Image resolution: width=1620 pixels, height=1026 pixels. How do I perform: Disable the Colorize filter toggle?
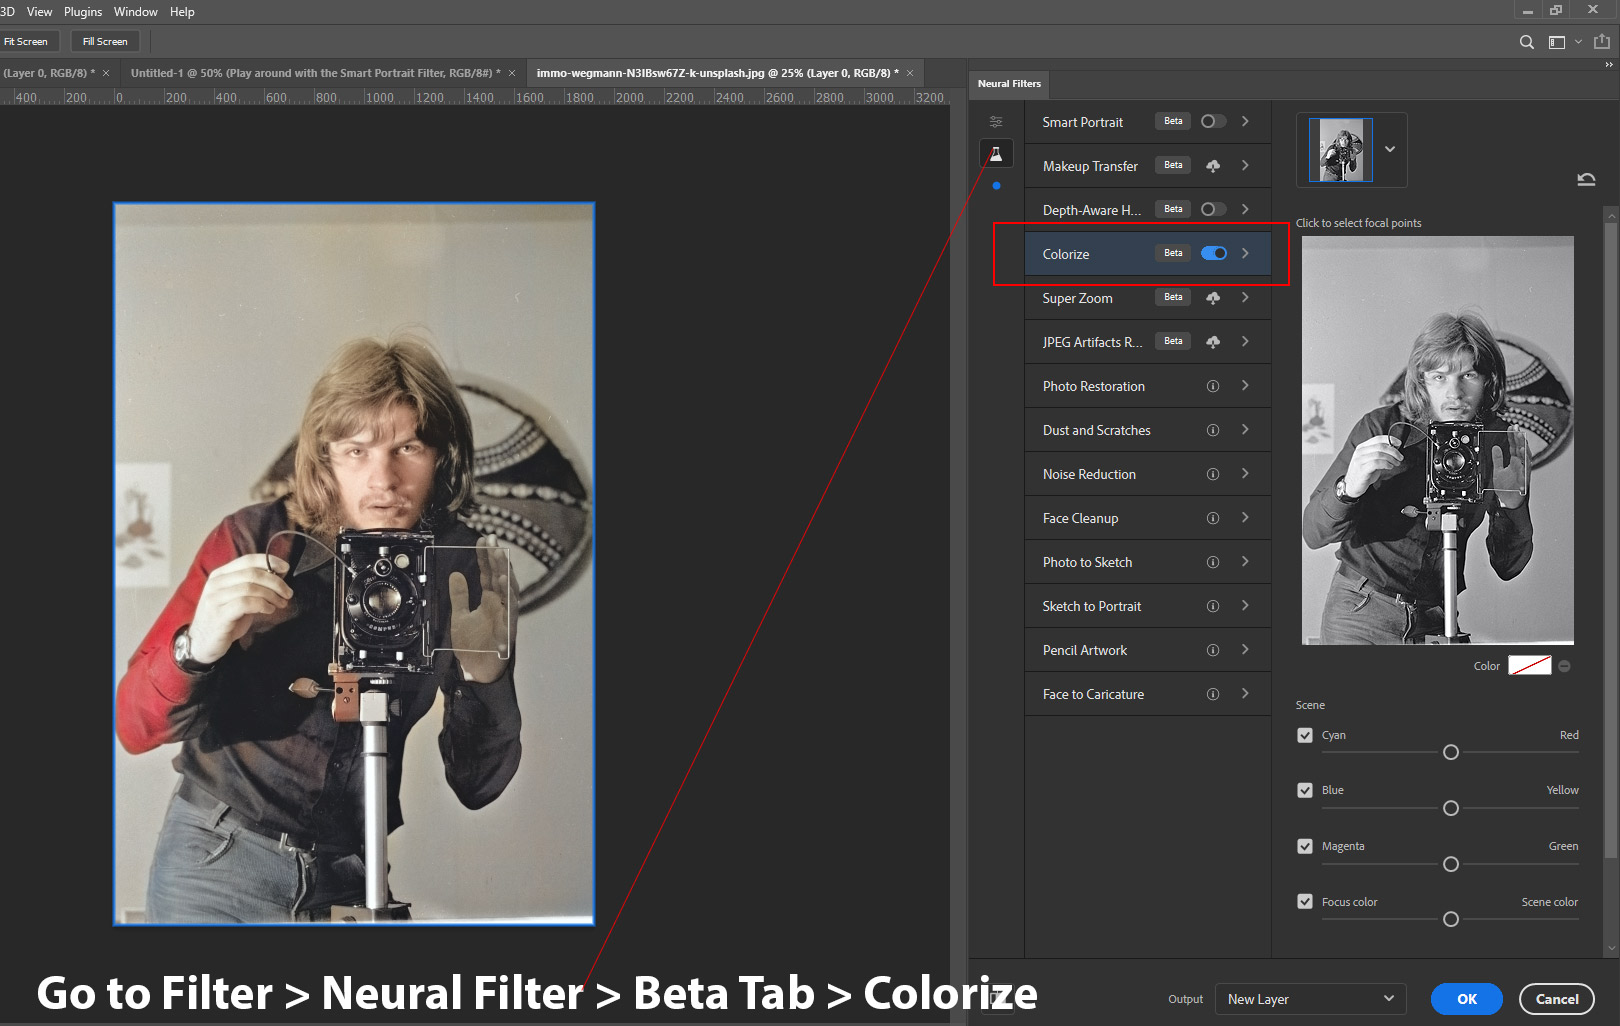pyautogui.click(x=1213, y=254)
